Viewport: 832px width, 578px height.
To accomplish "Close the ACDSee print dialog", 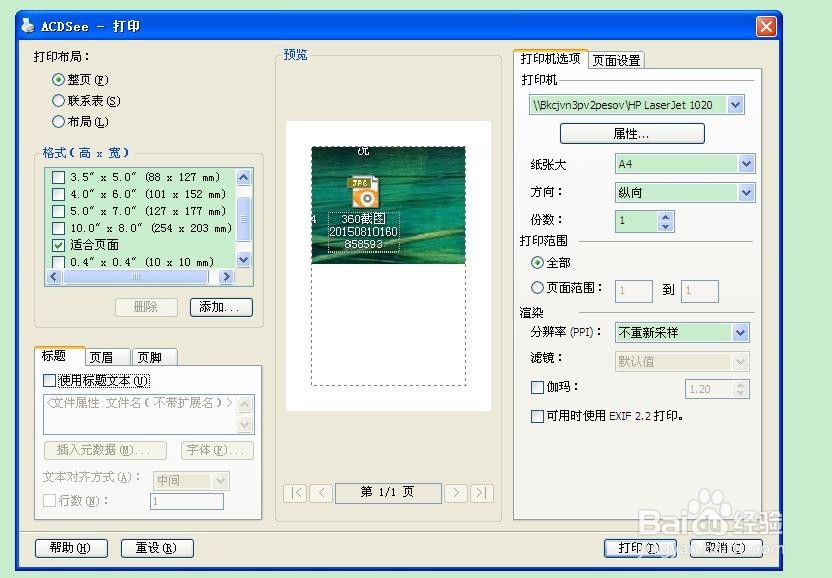I will coord(766,26).
